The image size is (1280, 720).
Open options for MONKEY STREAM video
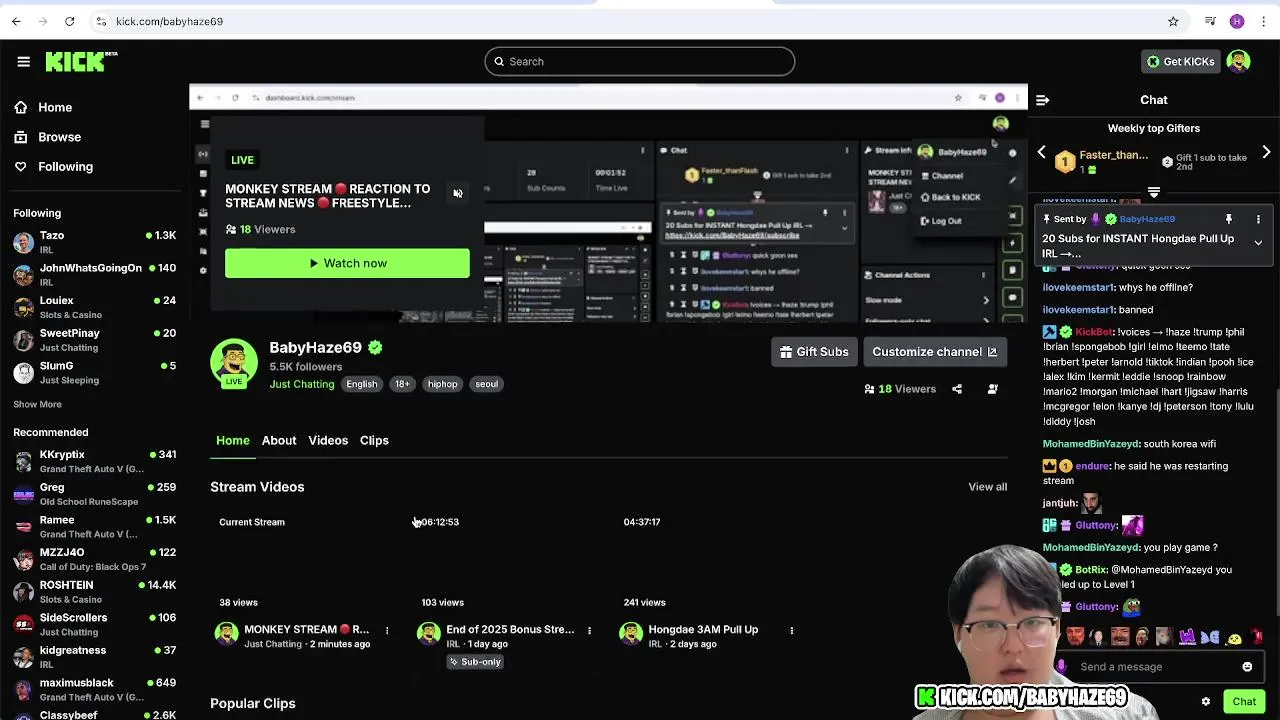click(x=387, y=631)
